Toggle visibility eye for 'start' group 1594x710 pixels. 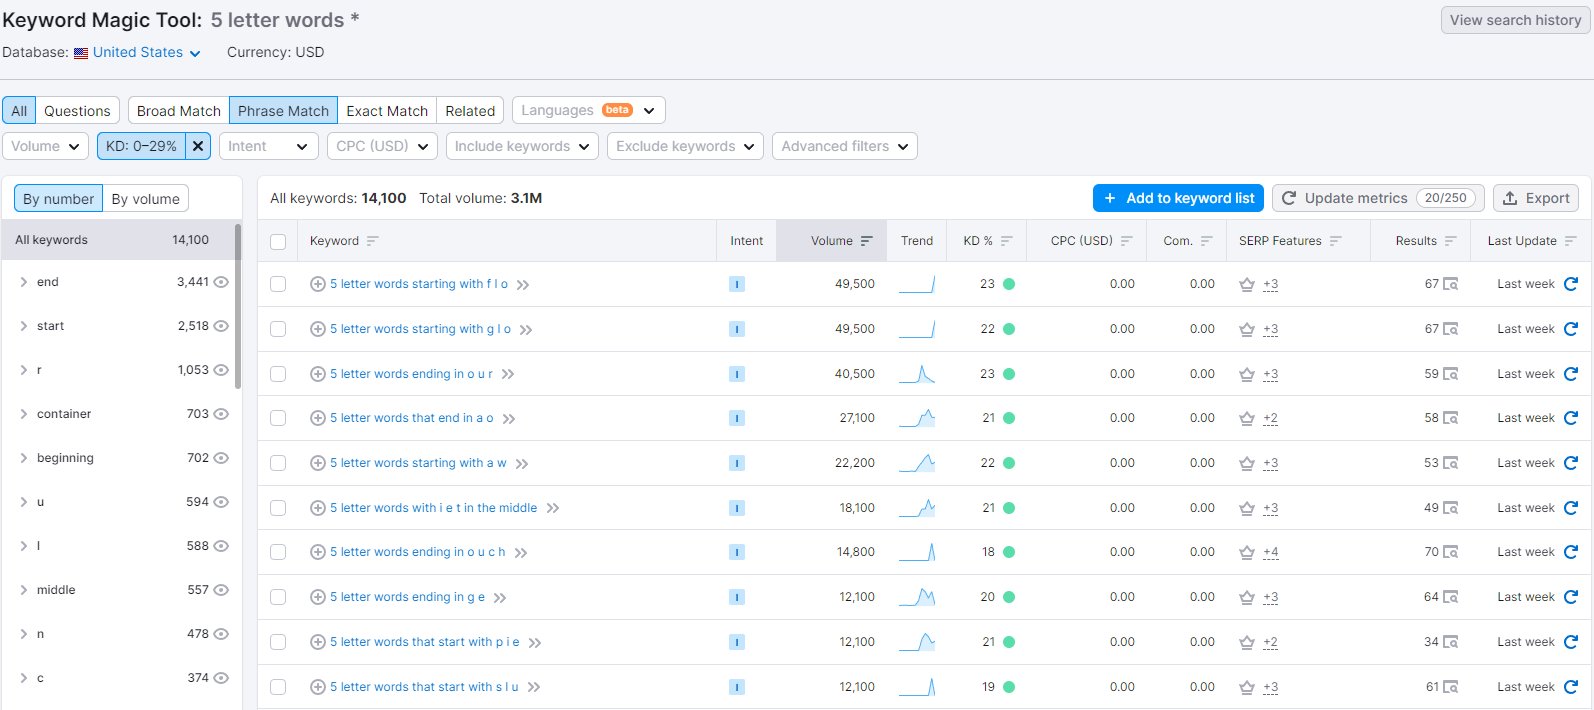click(x=221, y=326)
